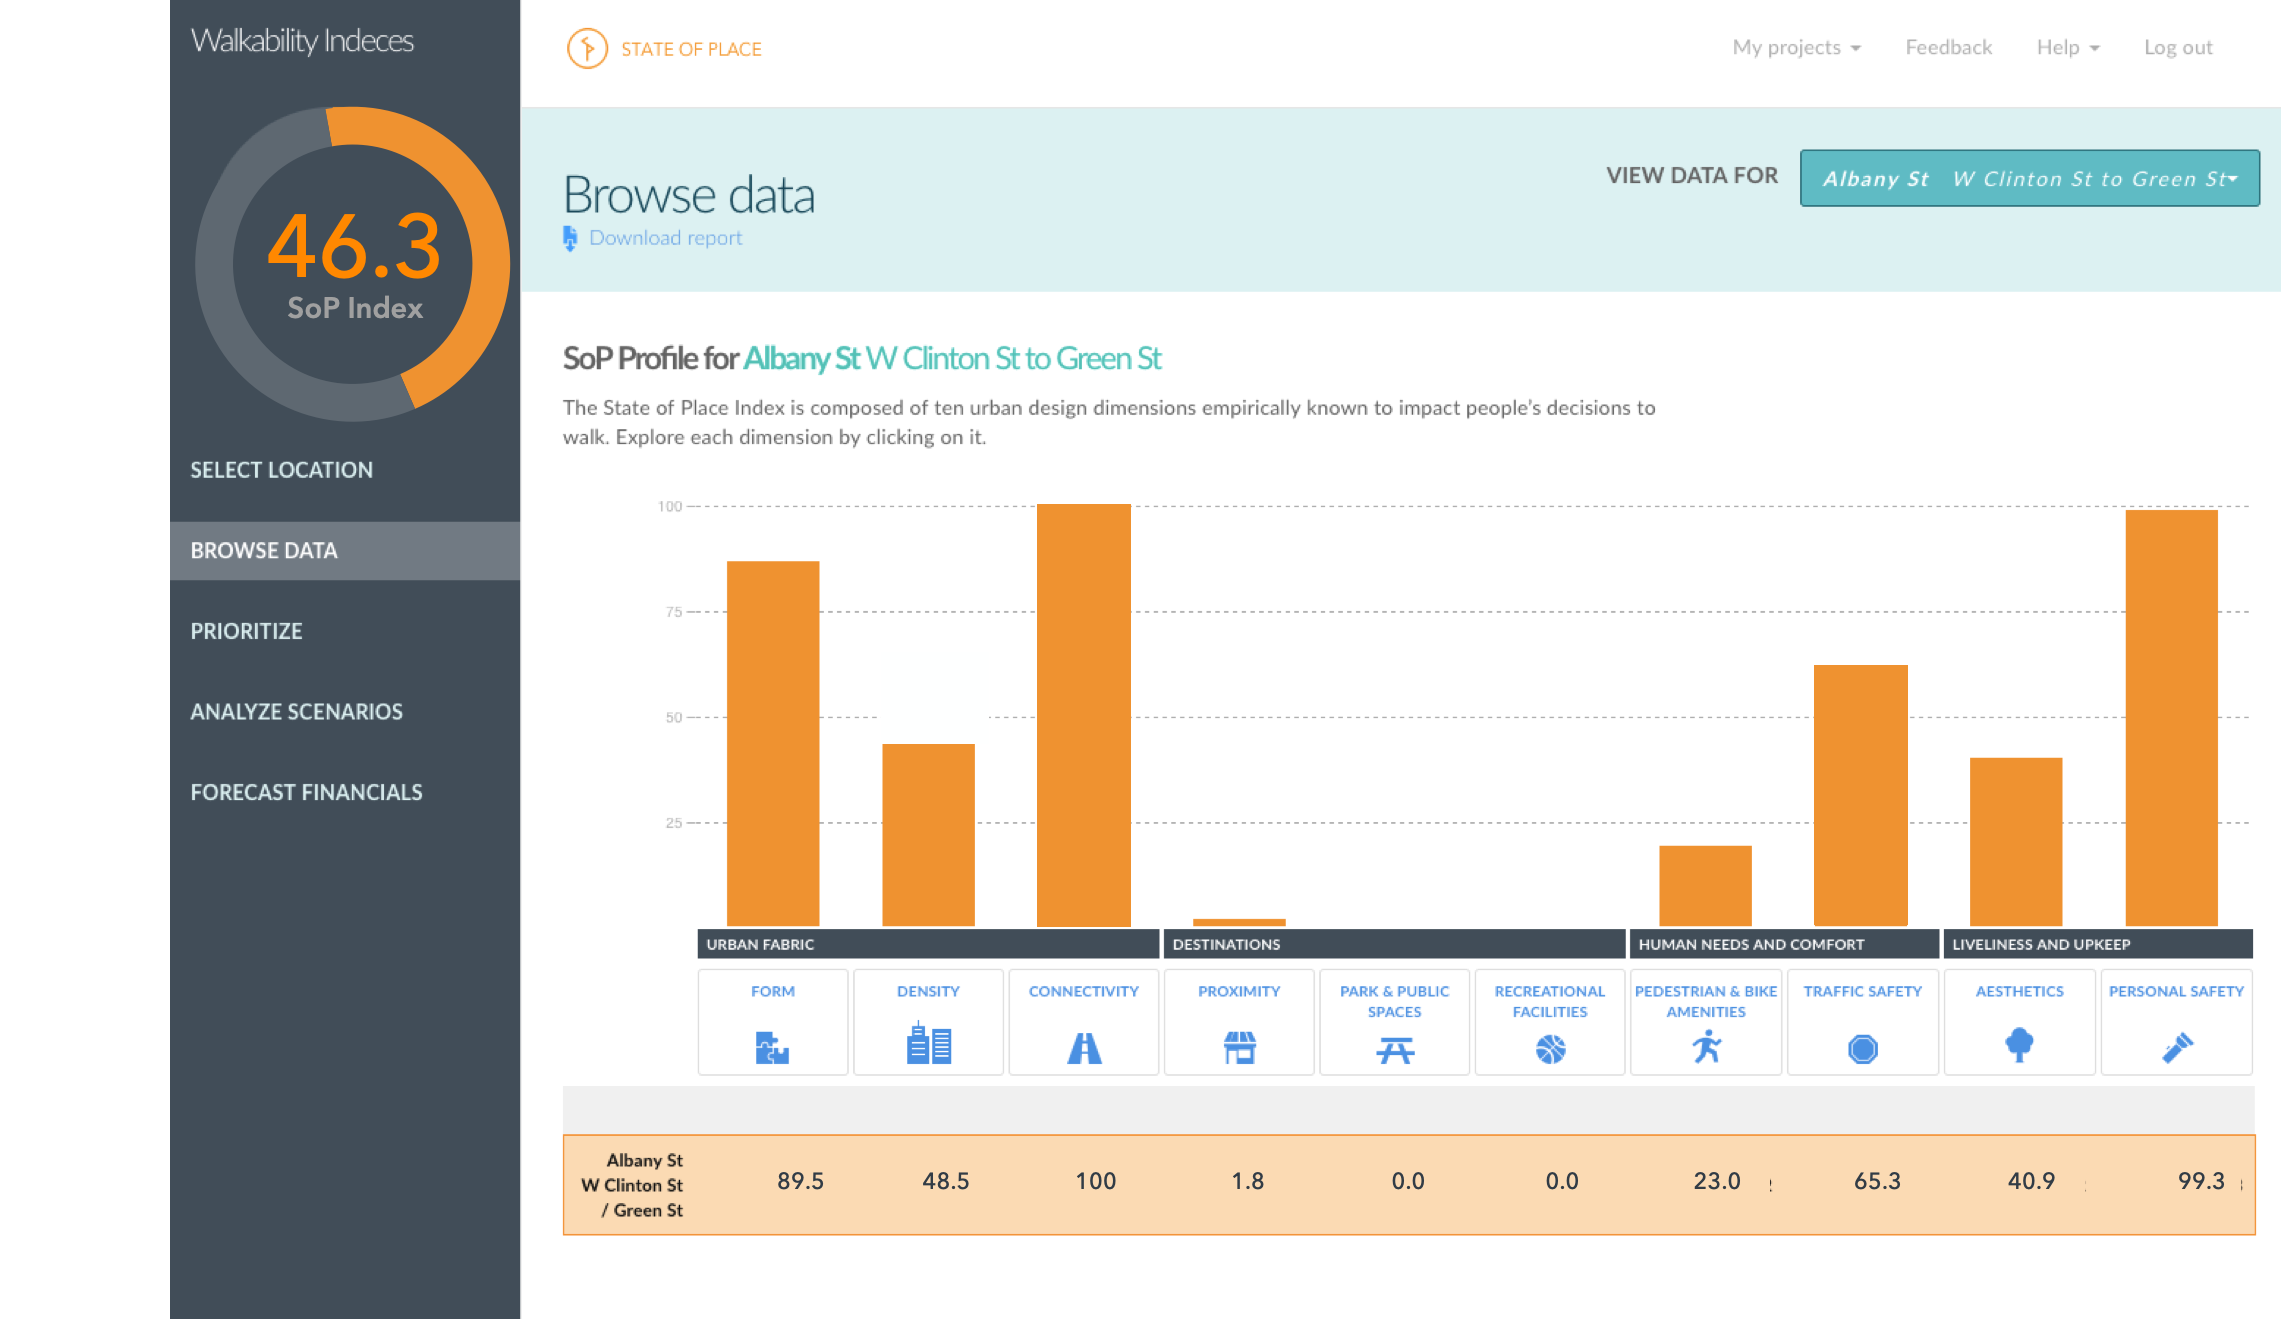Select the Density buildings icon
The image size is (2281, 1319).
(x=928, y=1044)
